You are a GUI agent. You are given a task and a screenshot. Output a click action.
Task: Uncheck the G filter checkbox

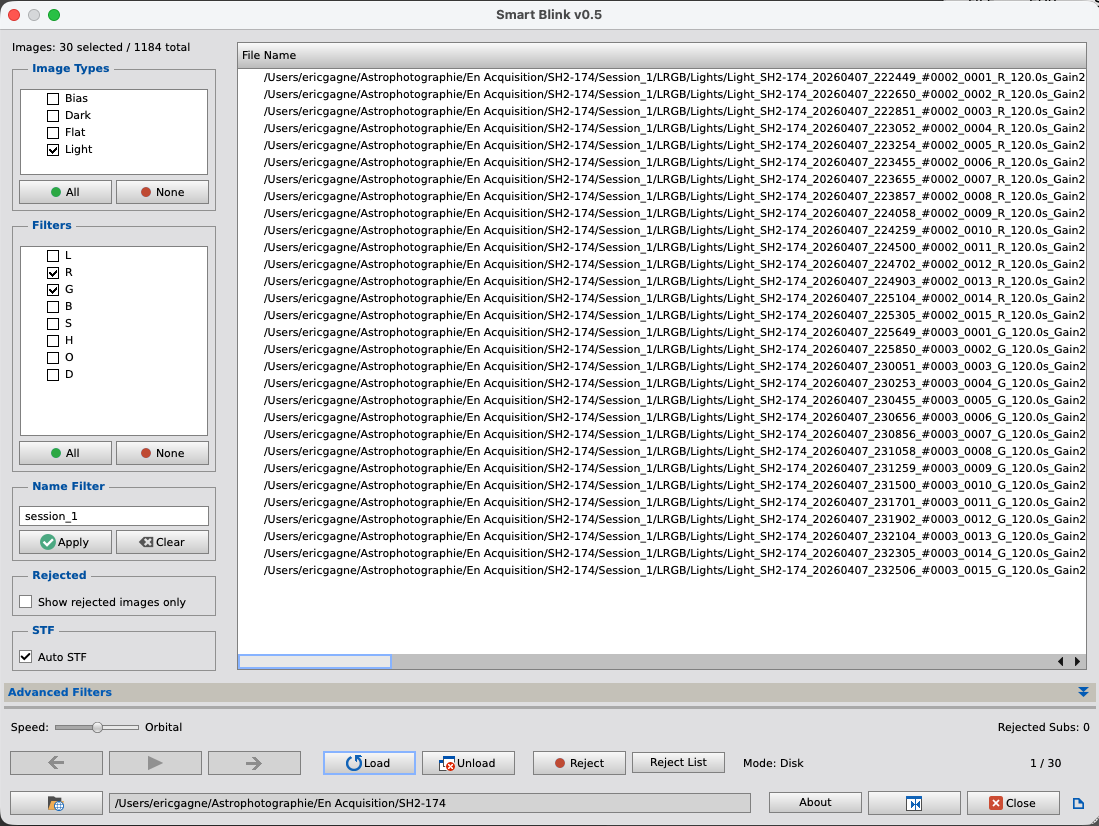53,289
